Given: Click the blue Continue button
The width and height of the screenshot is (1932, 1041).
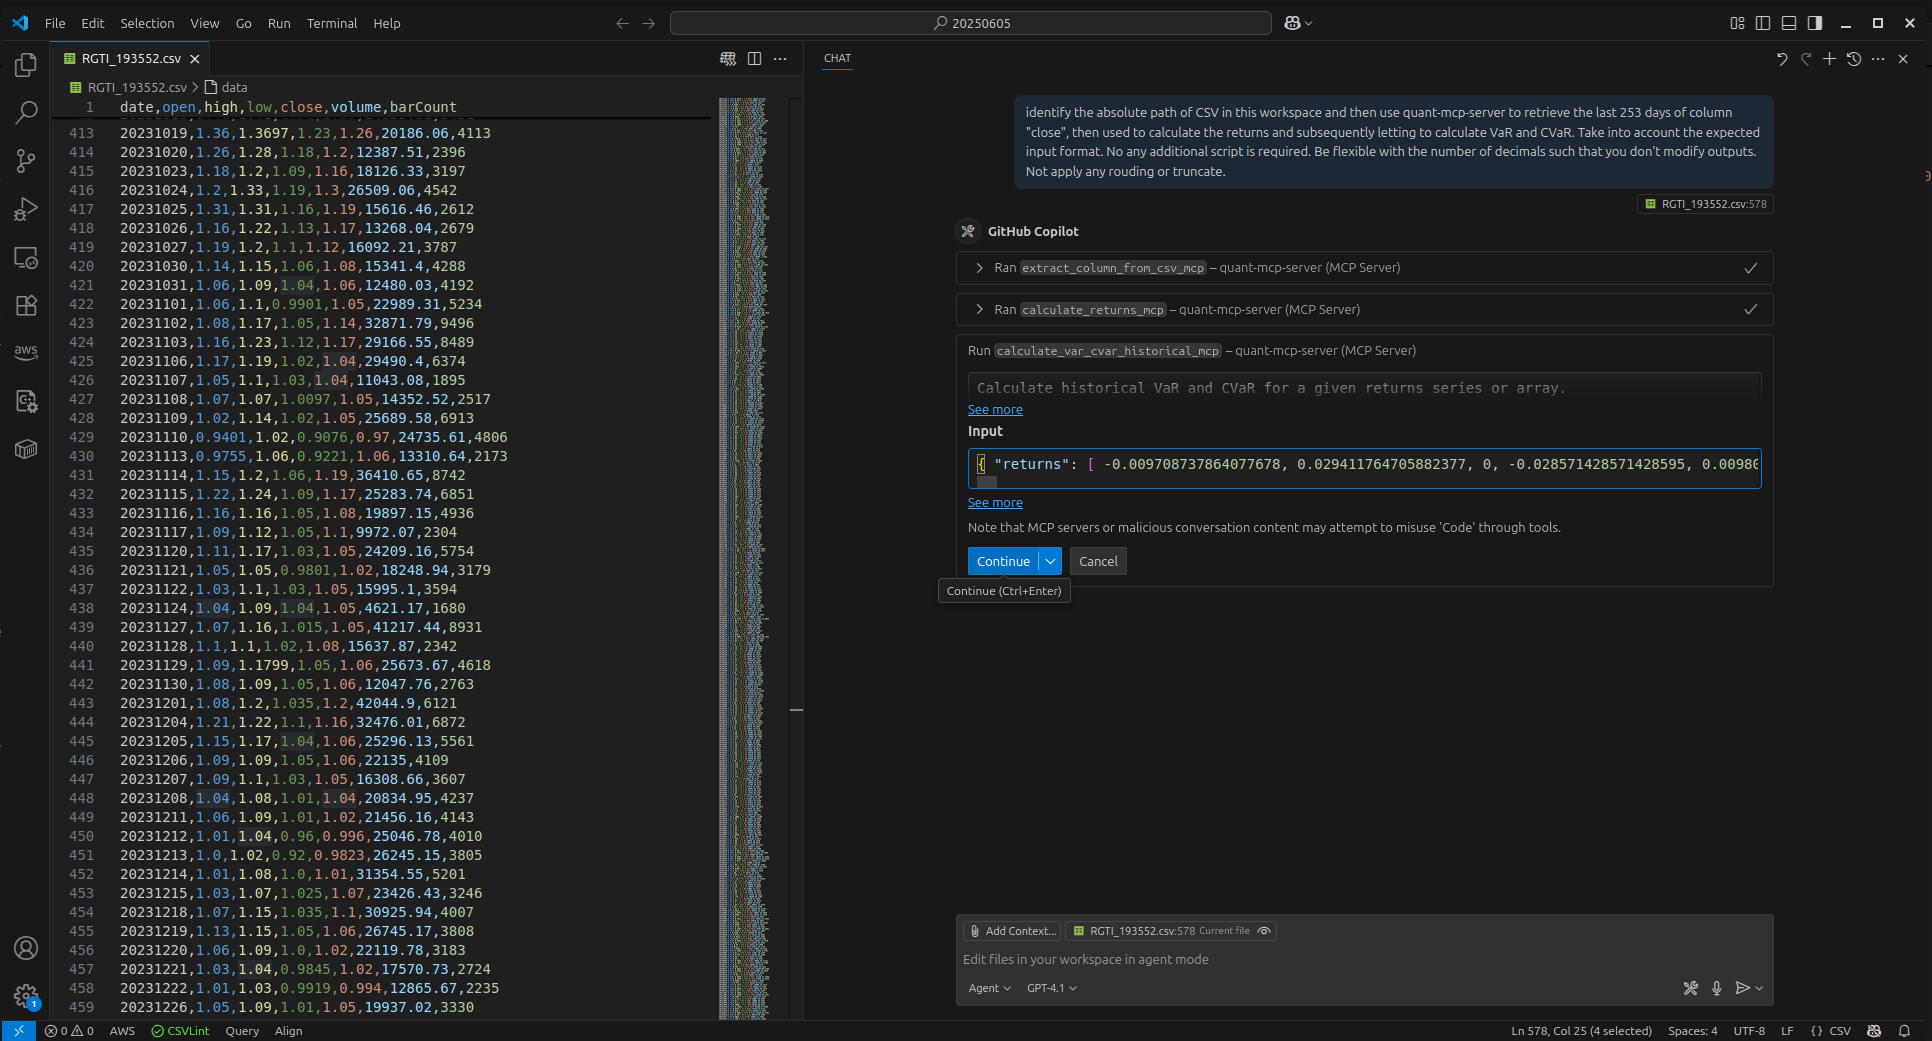Looking at the screenshot, I should tap(1003, 562).
